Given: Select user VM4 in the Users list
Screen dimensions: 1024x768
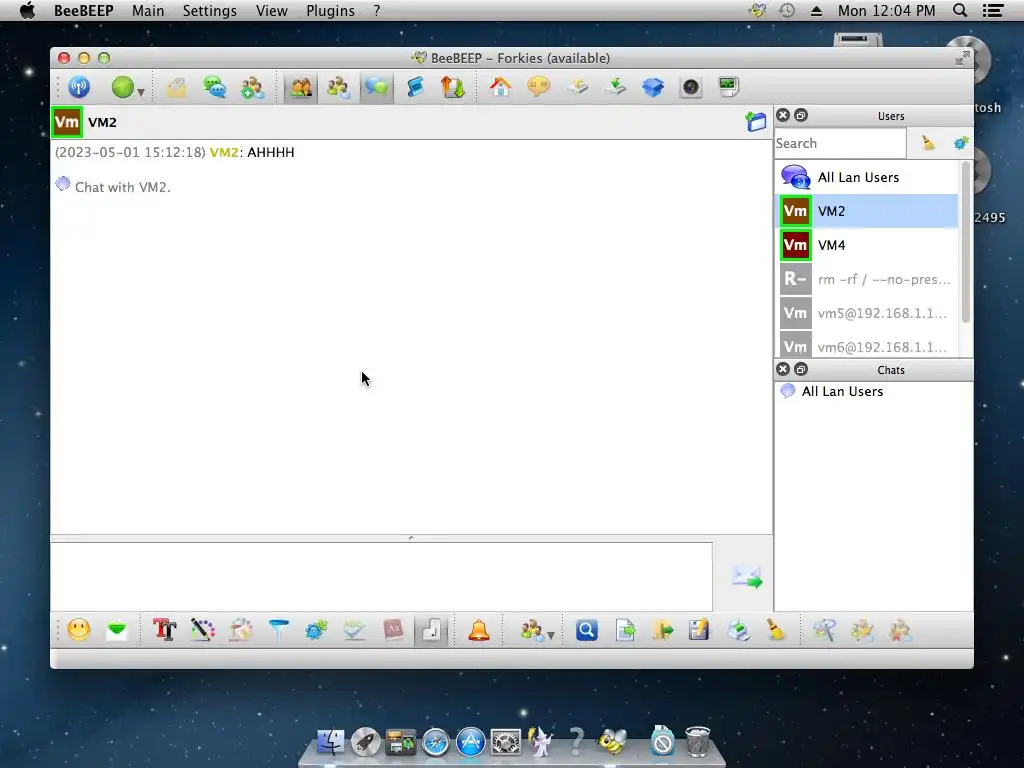Looking at the screenshot, I should [x=867, y=245].
